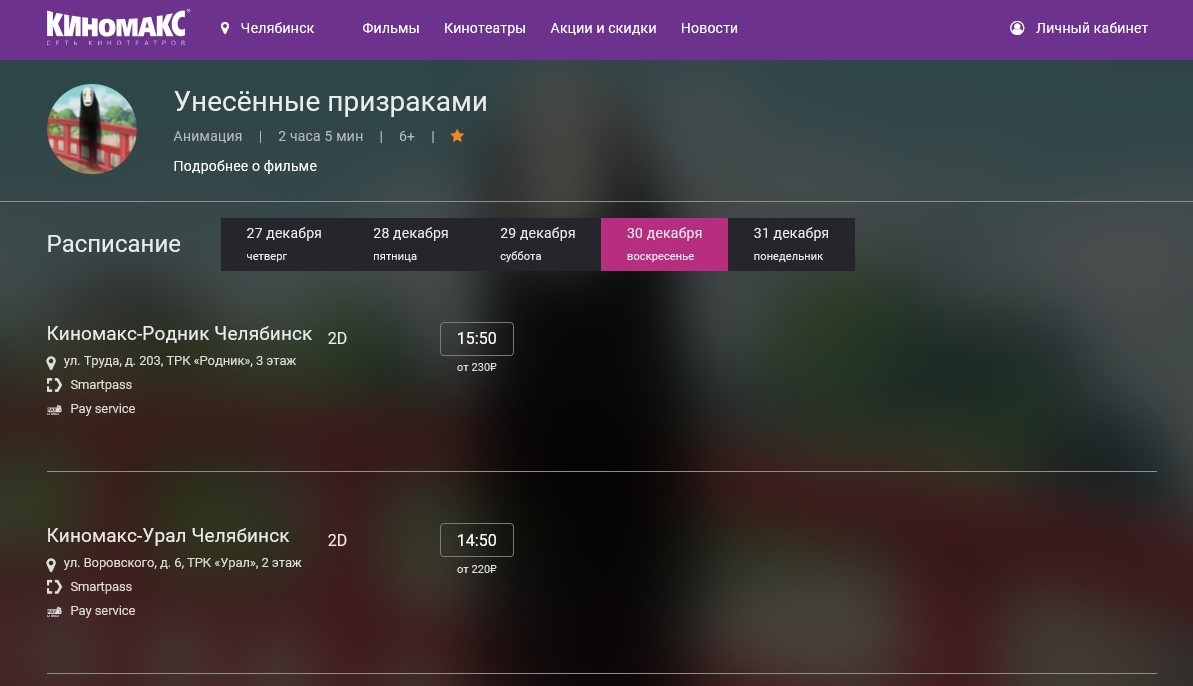Select the 30 декабря воскресенье tab

664,244
